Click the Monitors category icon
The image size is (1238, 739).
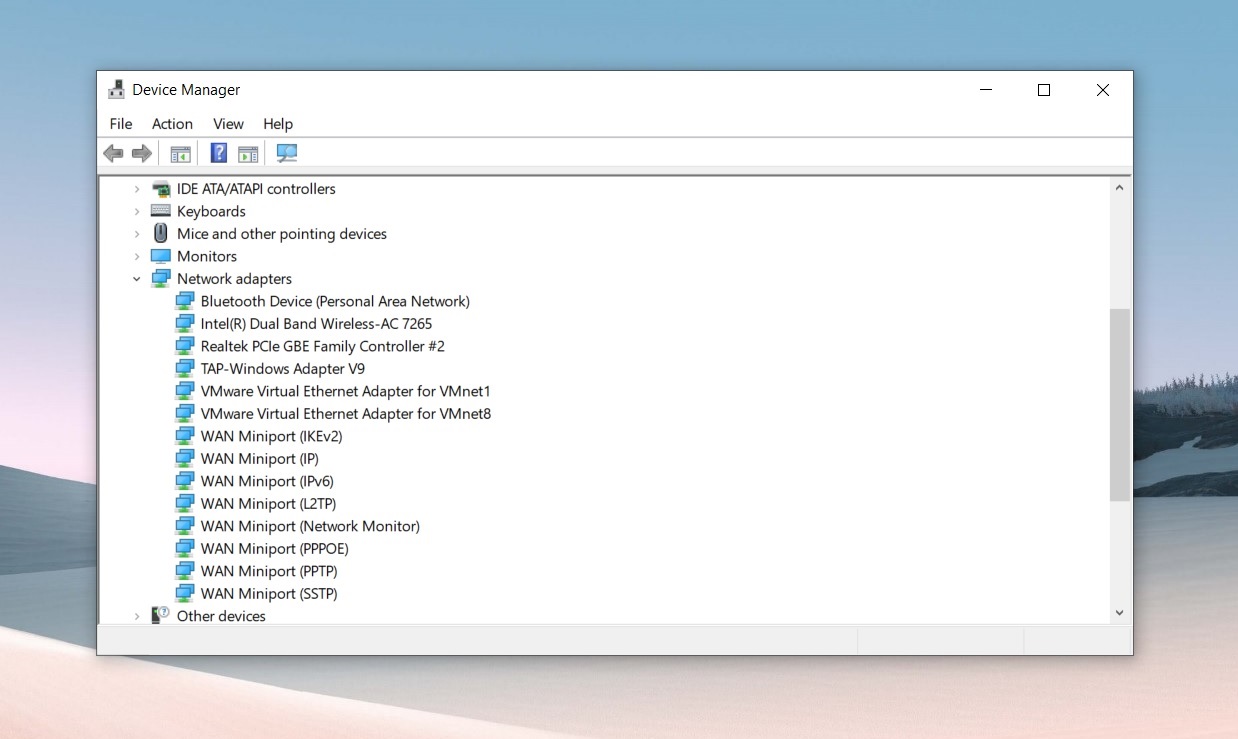pyautogui.click(x=160, y=256)
